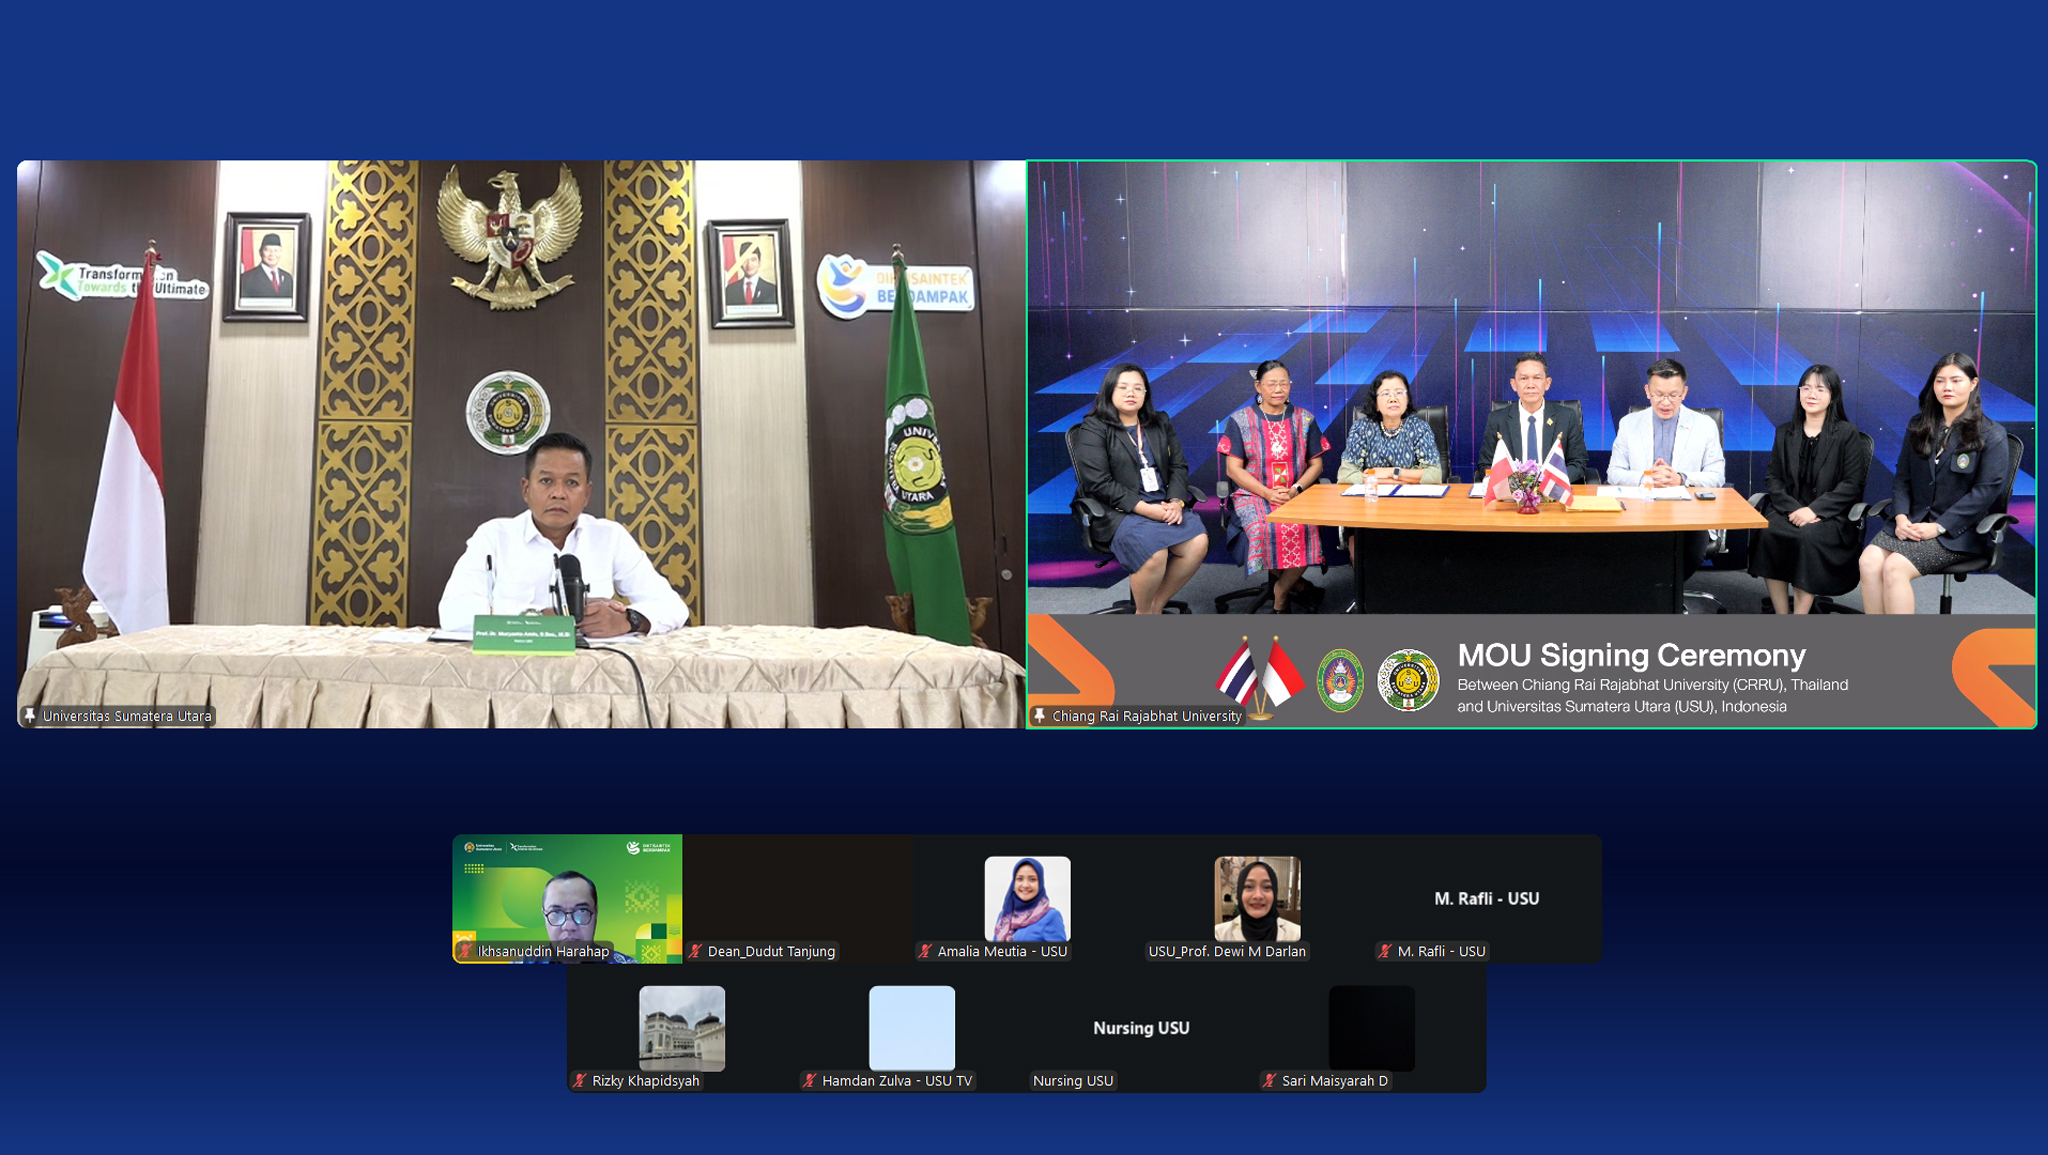Click M. Rafli's muted microphone icon
Screen dimensions: 2048x1155
1385,951
